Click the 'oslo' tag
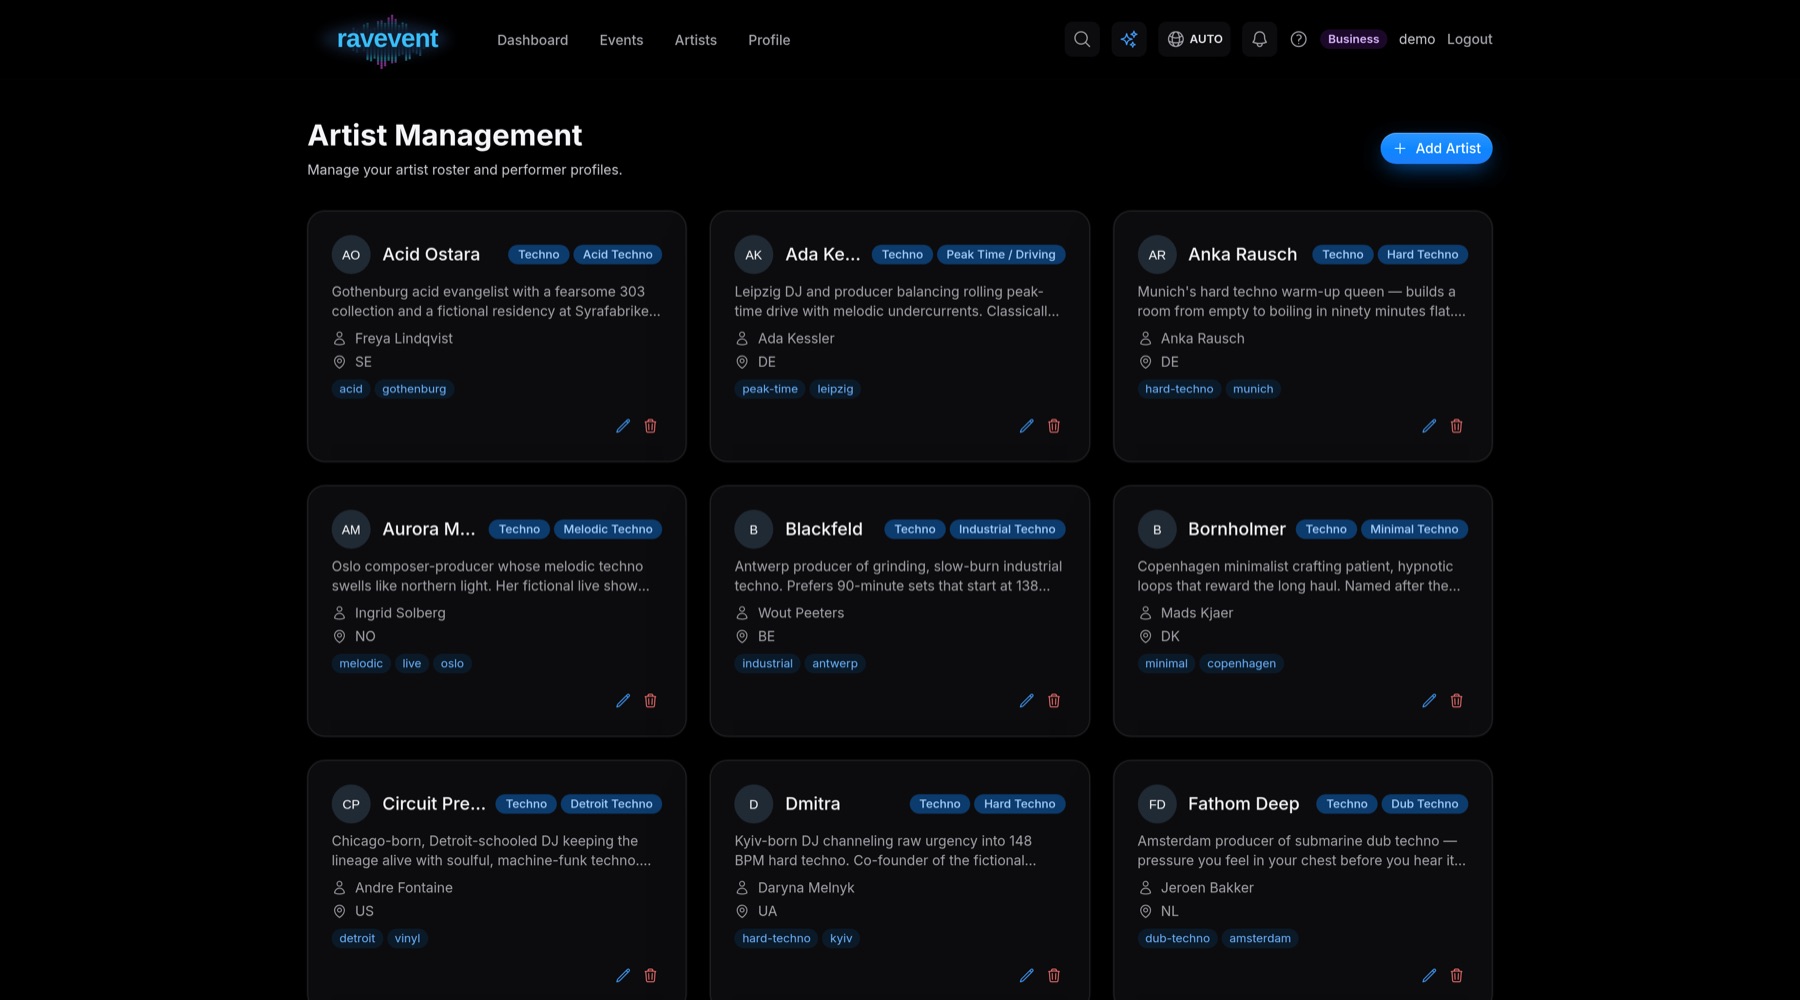 [x=452, y=664]
